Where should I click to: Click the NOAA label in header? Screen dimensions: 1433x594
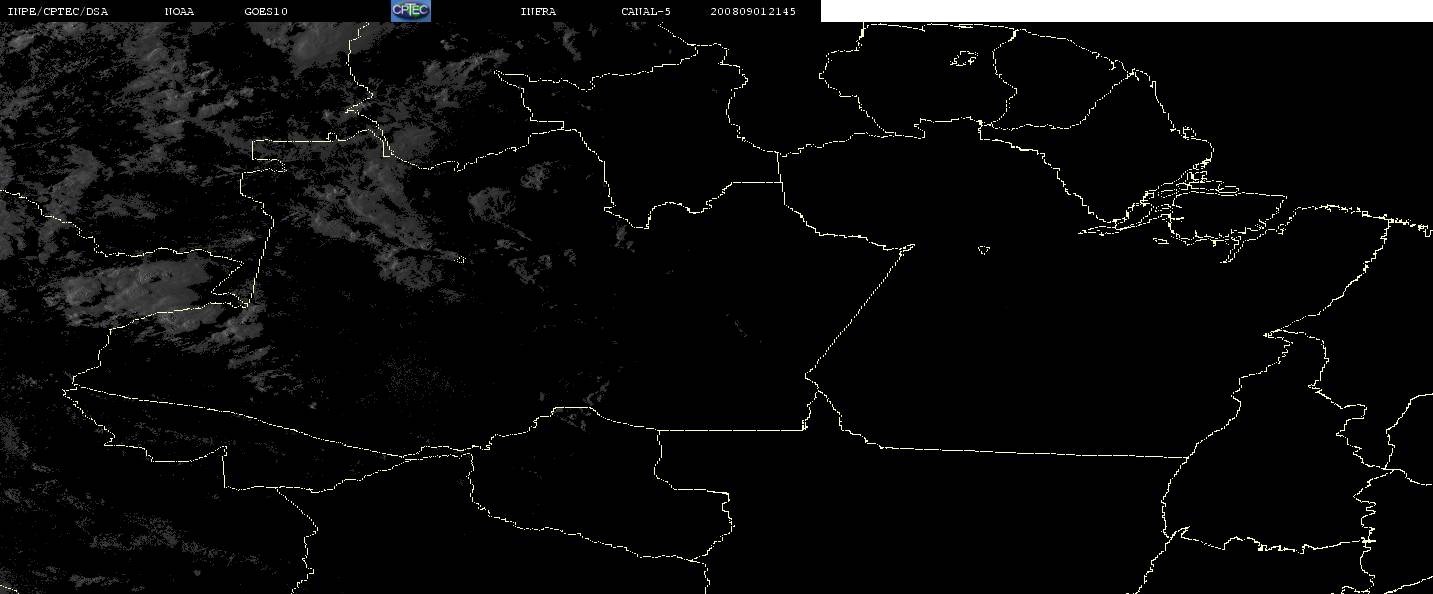[x=180, y=11]
